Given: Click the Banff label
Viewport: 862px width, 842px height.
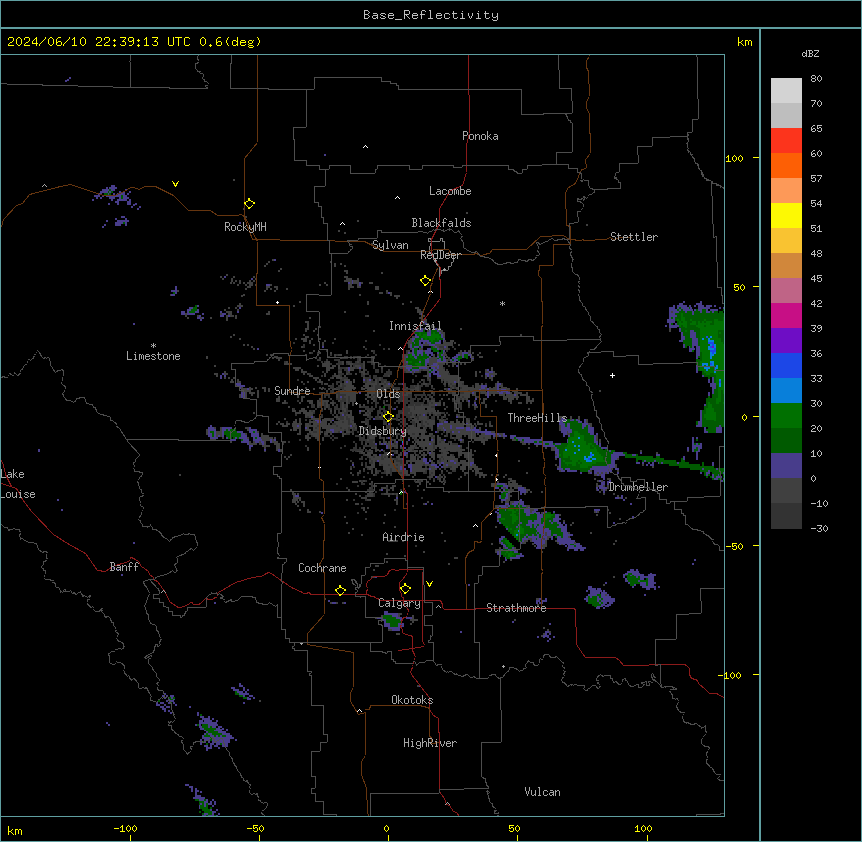Looking at the screenshot, I should (x=124, y=567).
